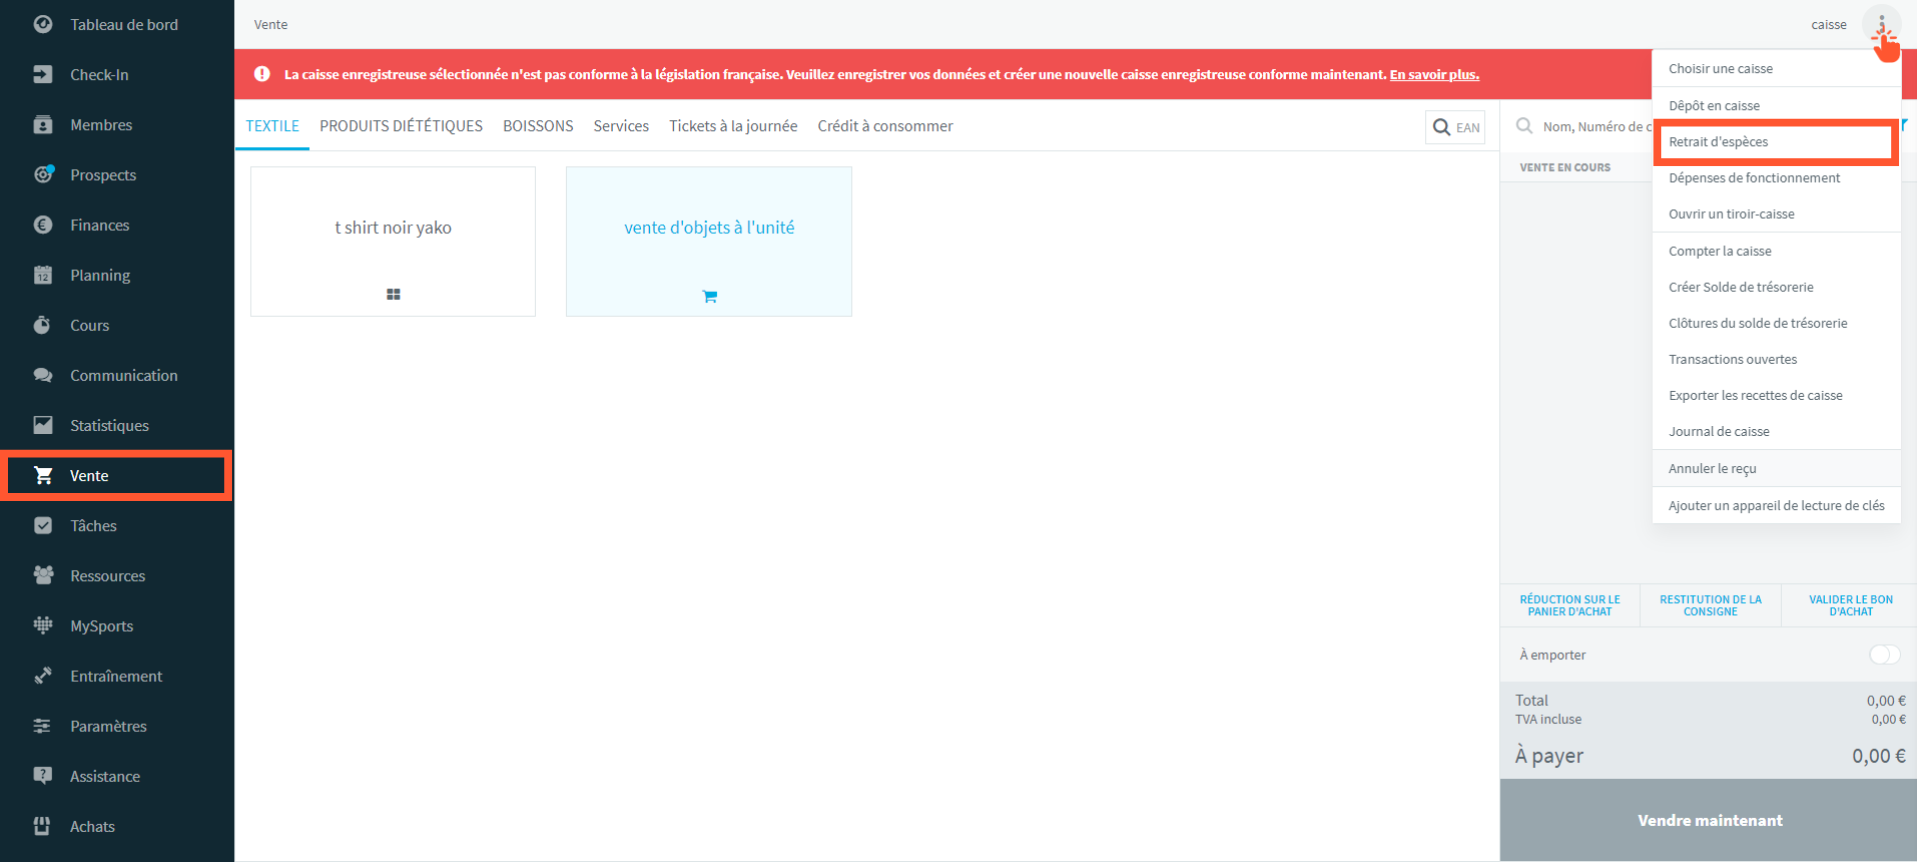The width and height of the screenshot is (1920, 866).
Task: Choose Ouvrir un tiroir-caisse
Action: [1776, 214]
